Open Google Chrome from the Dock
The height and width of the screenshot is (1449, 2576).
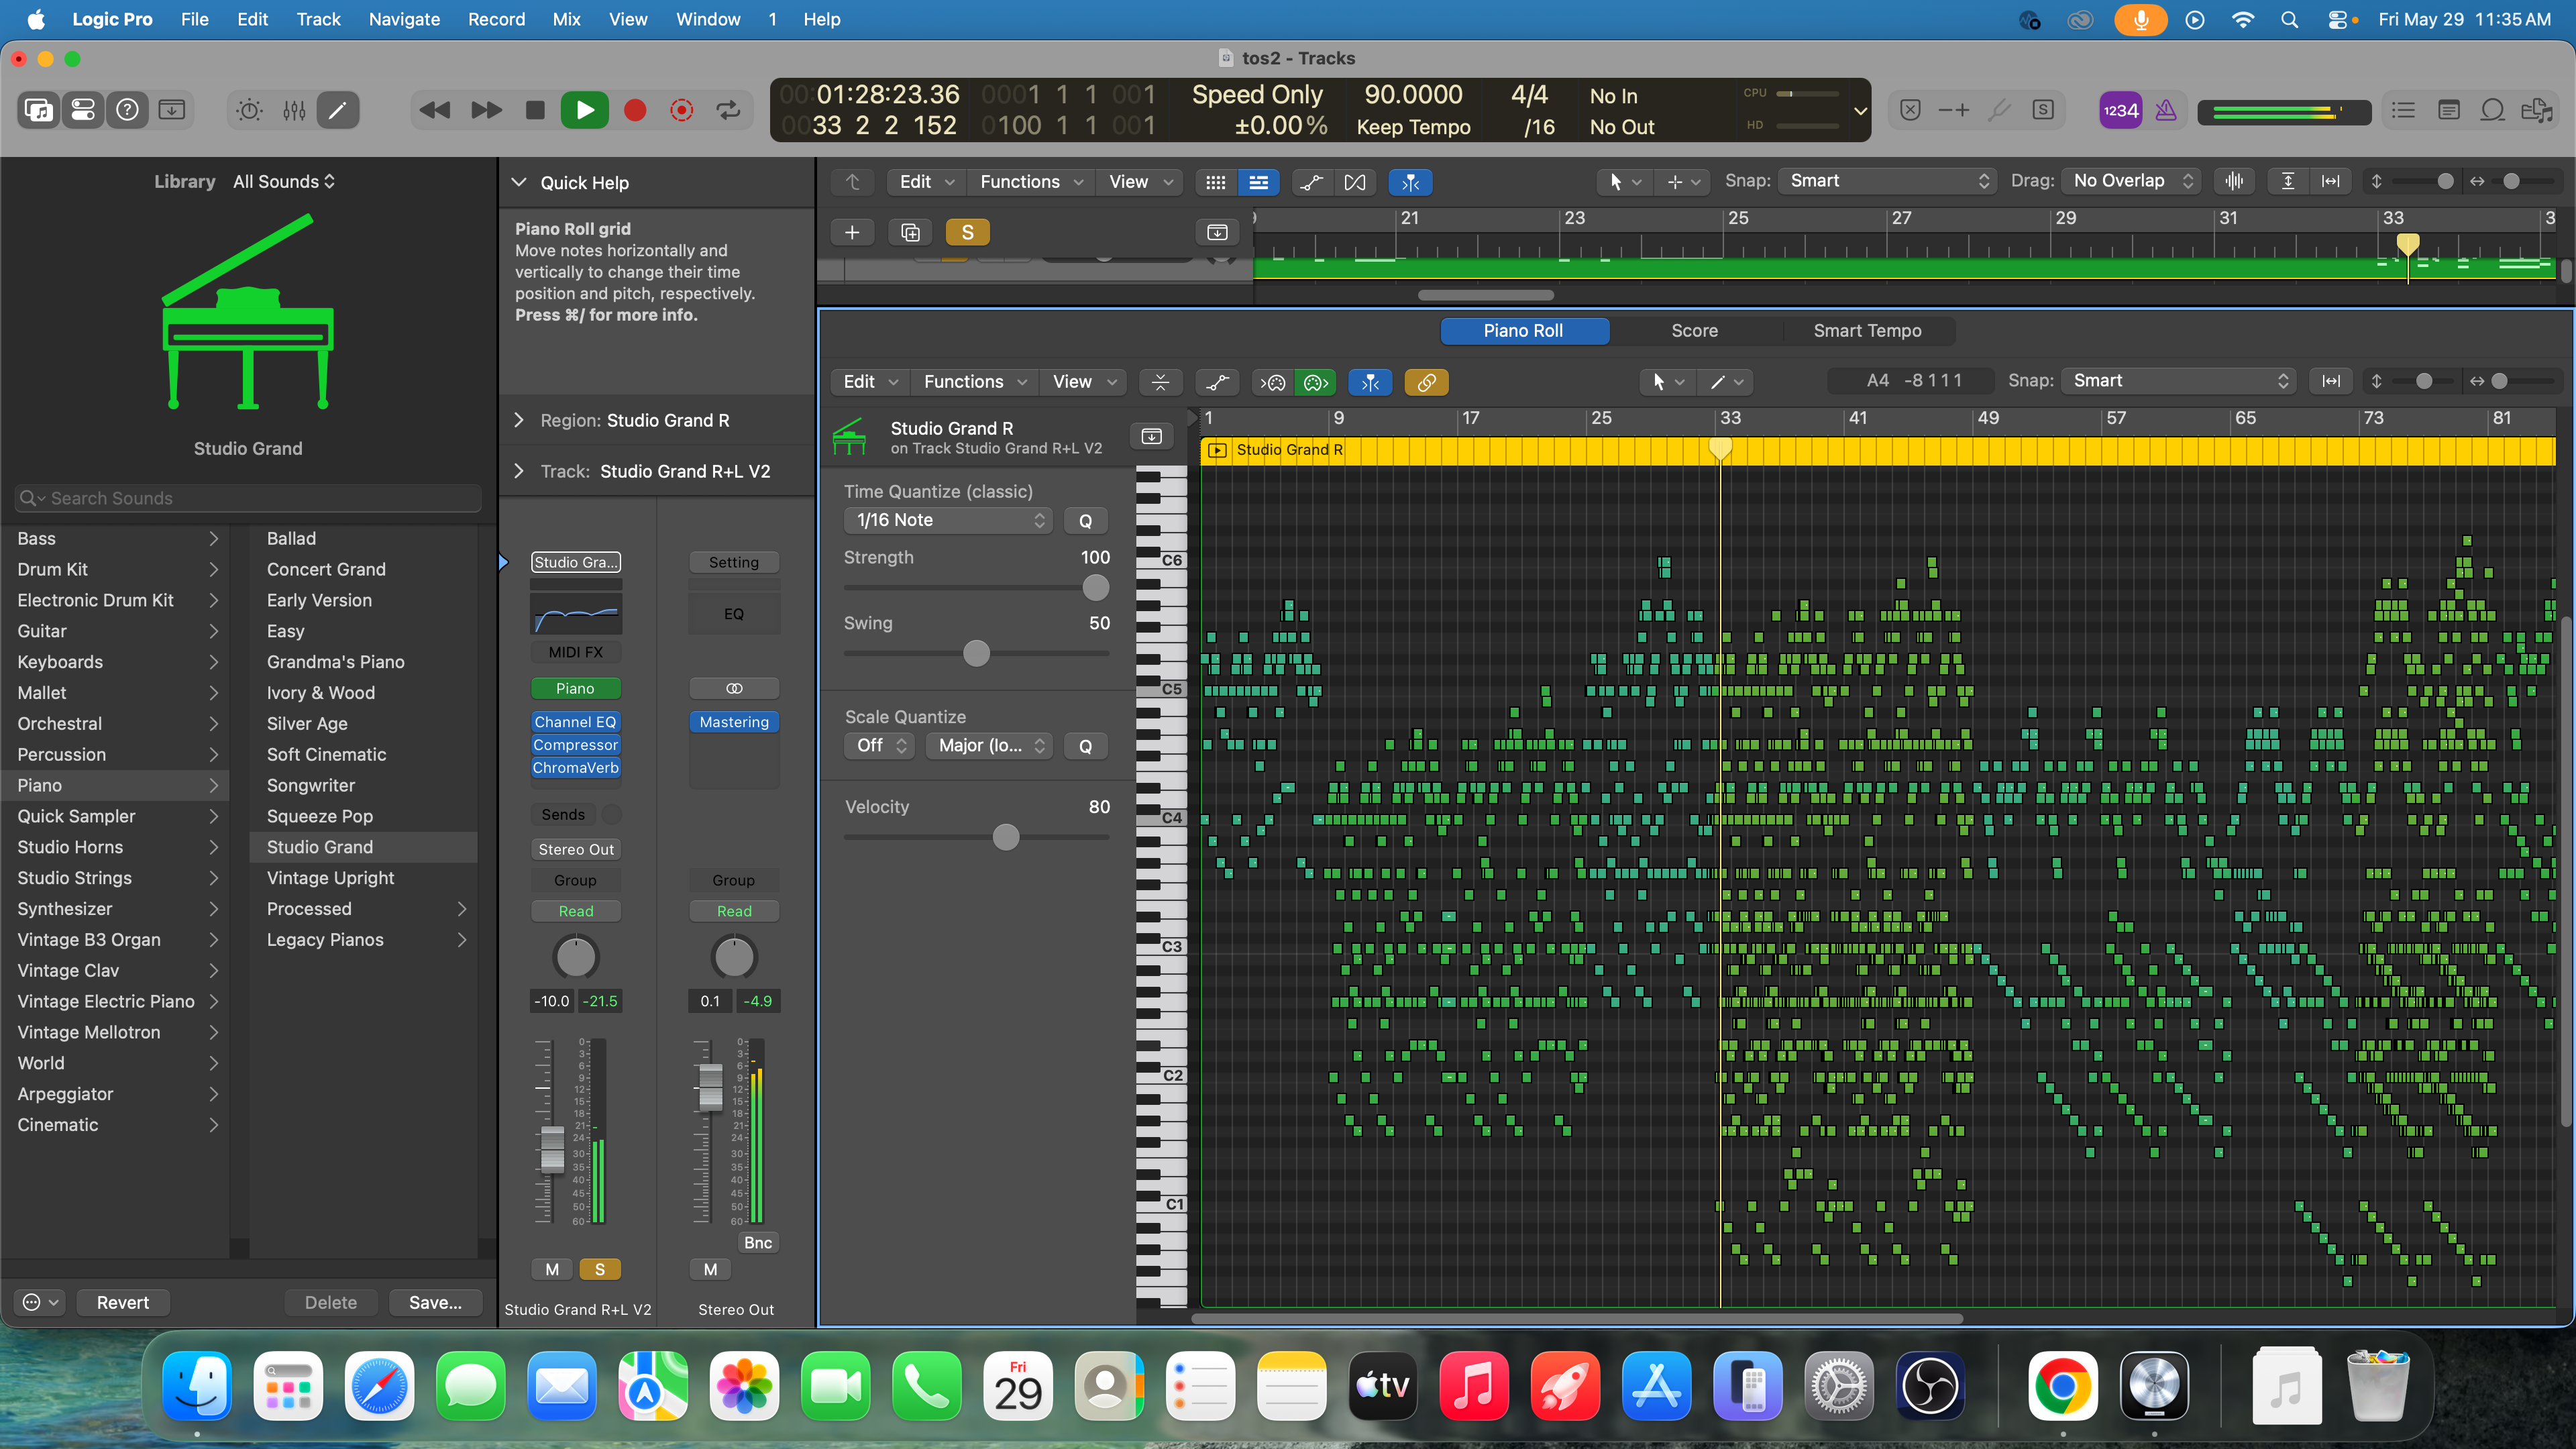coord(2062,1387)
